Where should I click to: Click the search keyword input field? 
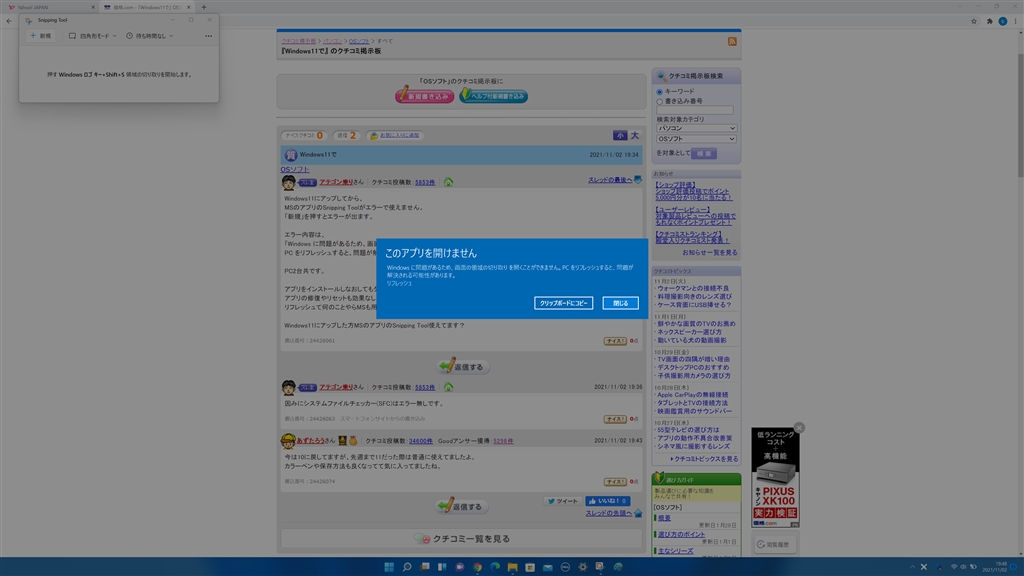pyautogui.click(x=695, y=110)
